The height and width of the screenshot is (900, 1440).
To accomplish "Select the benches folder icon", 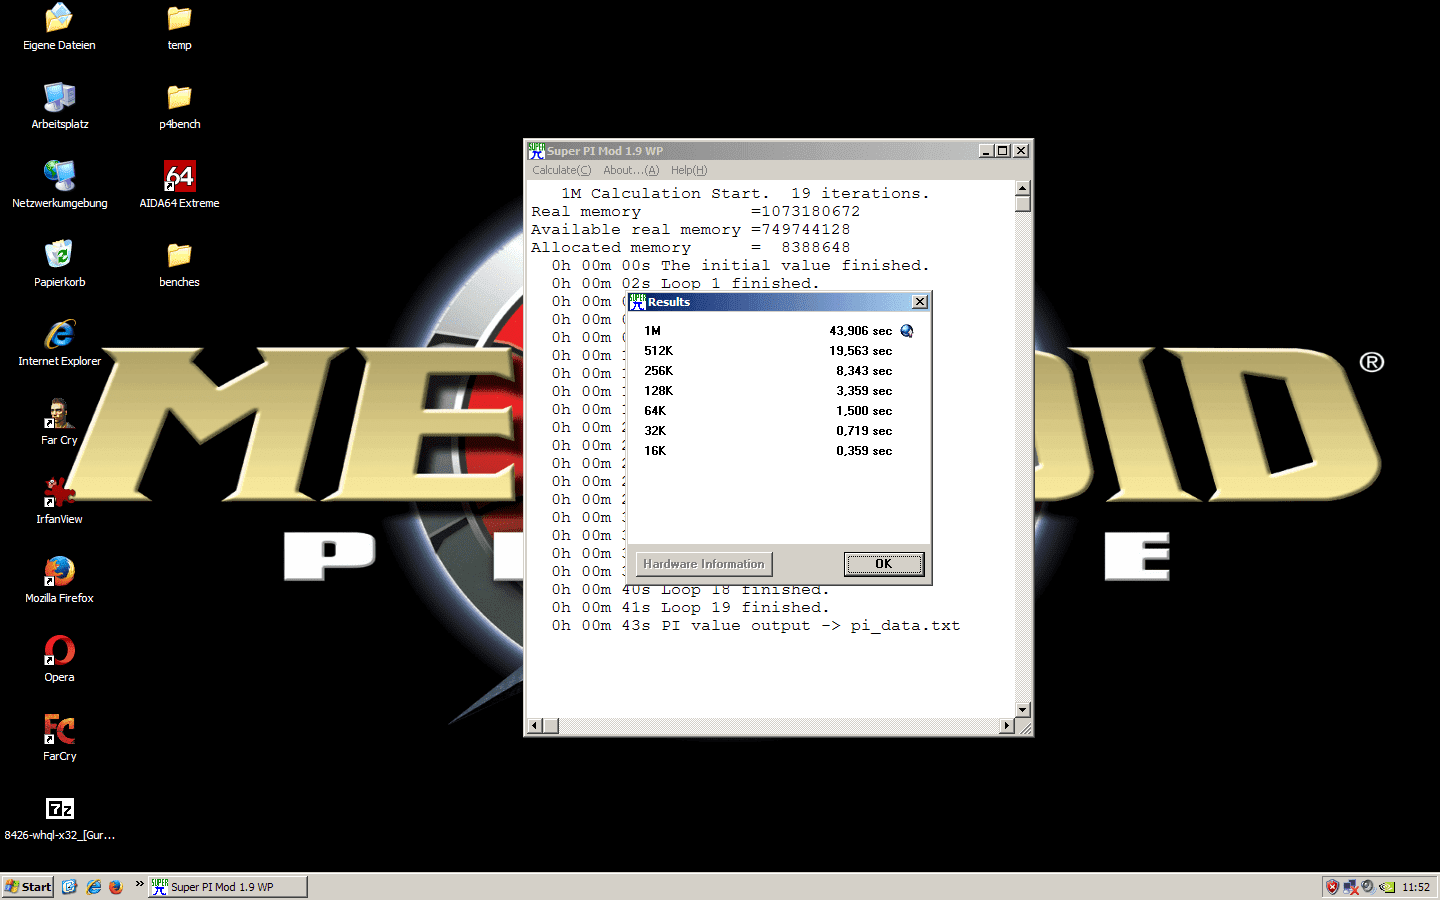I will 179,264.
